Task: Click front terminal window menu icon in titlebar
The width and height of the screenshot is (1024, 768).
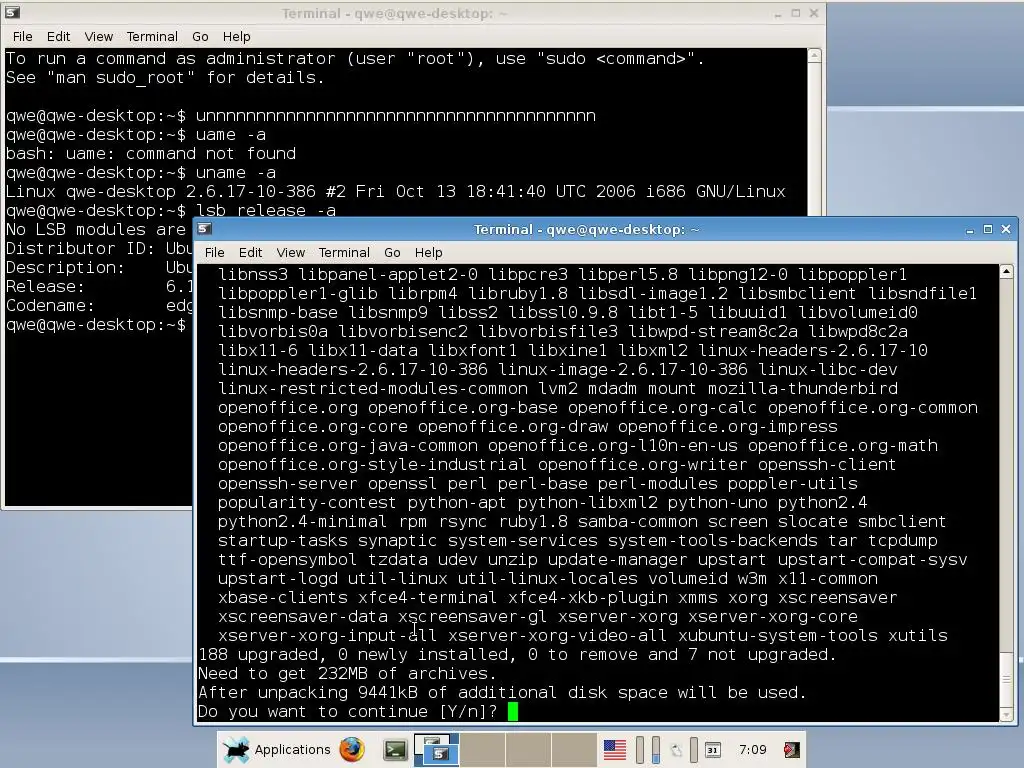Action: click(204, 229)
